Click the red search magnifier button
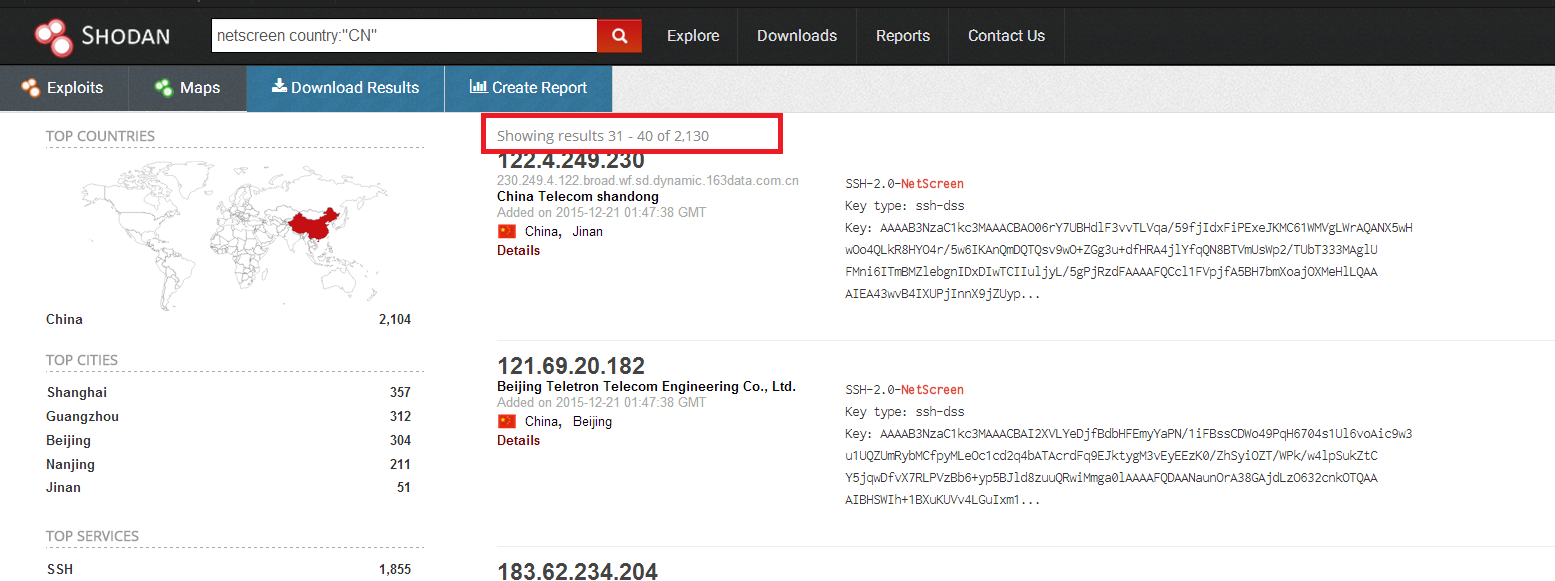Screen dimensions: 1555x581 tap(619, 36)
